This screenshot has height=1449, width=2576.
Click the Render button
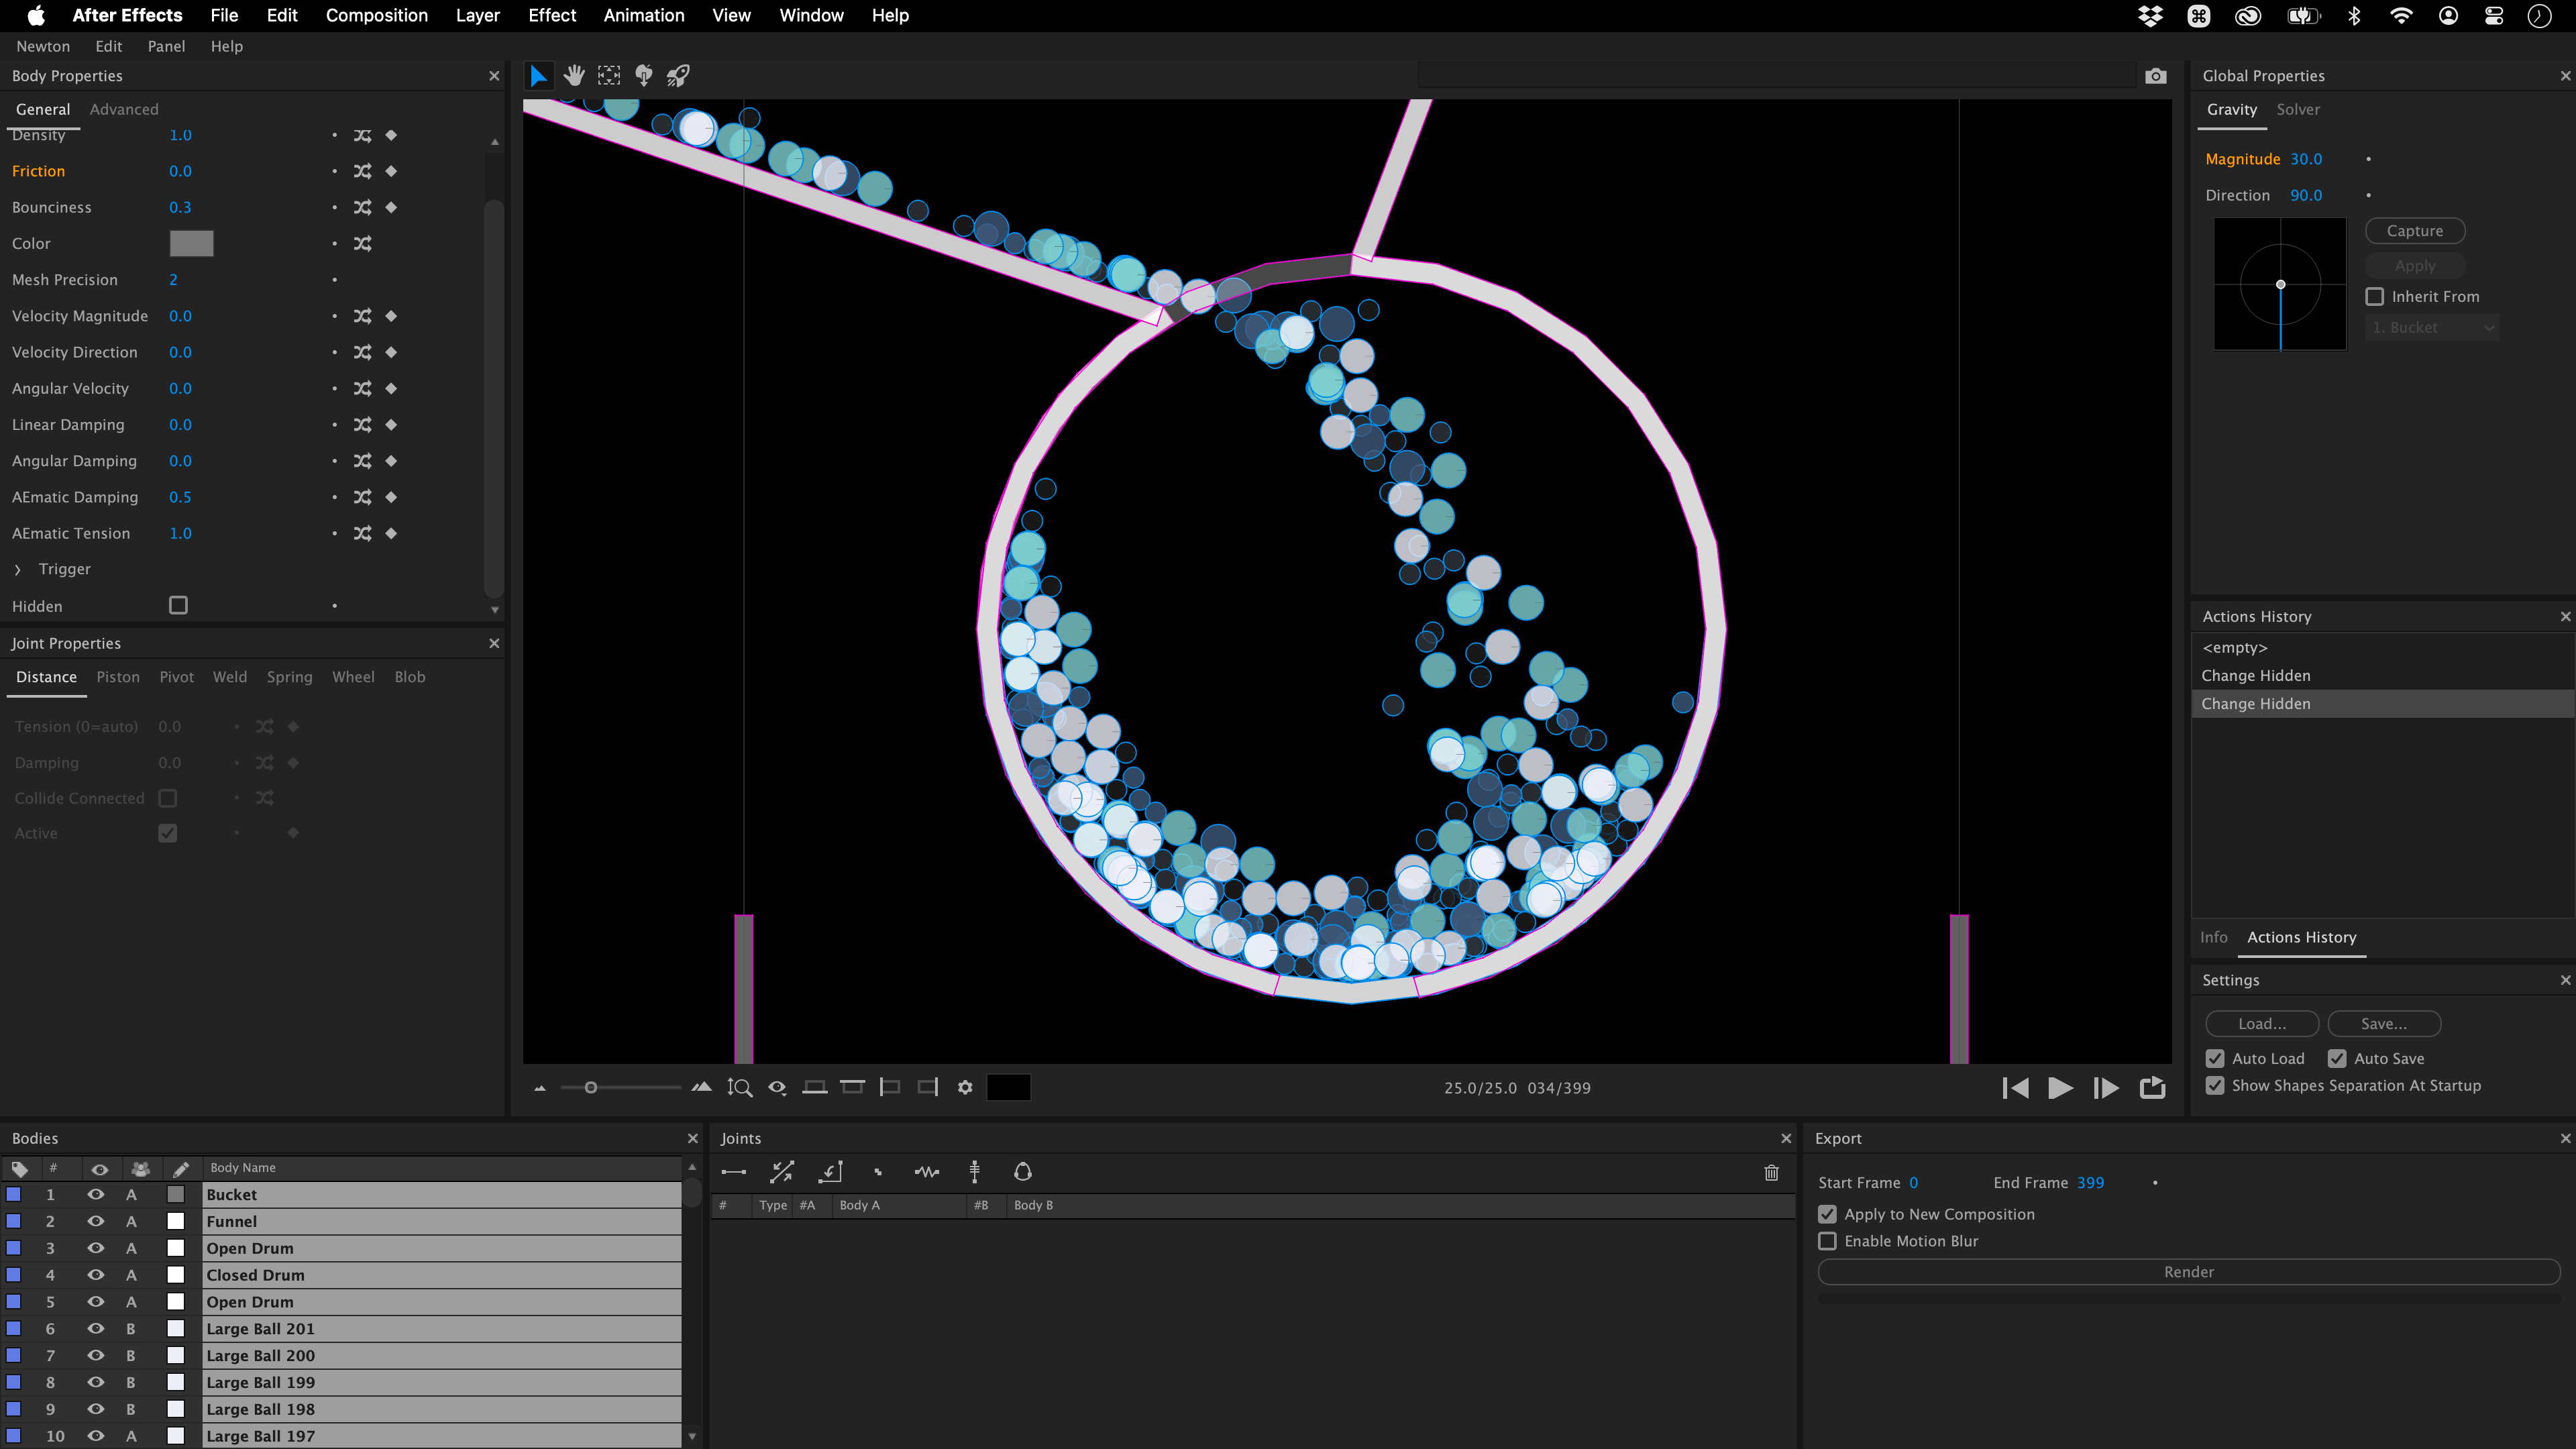point(2188,1272)
